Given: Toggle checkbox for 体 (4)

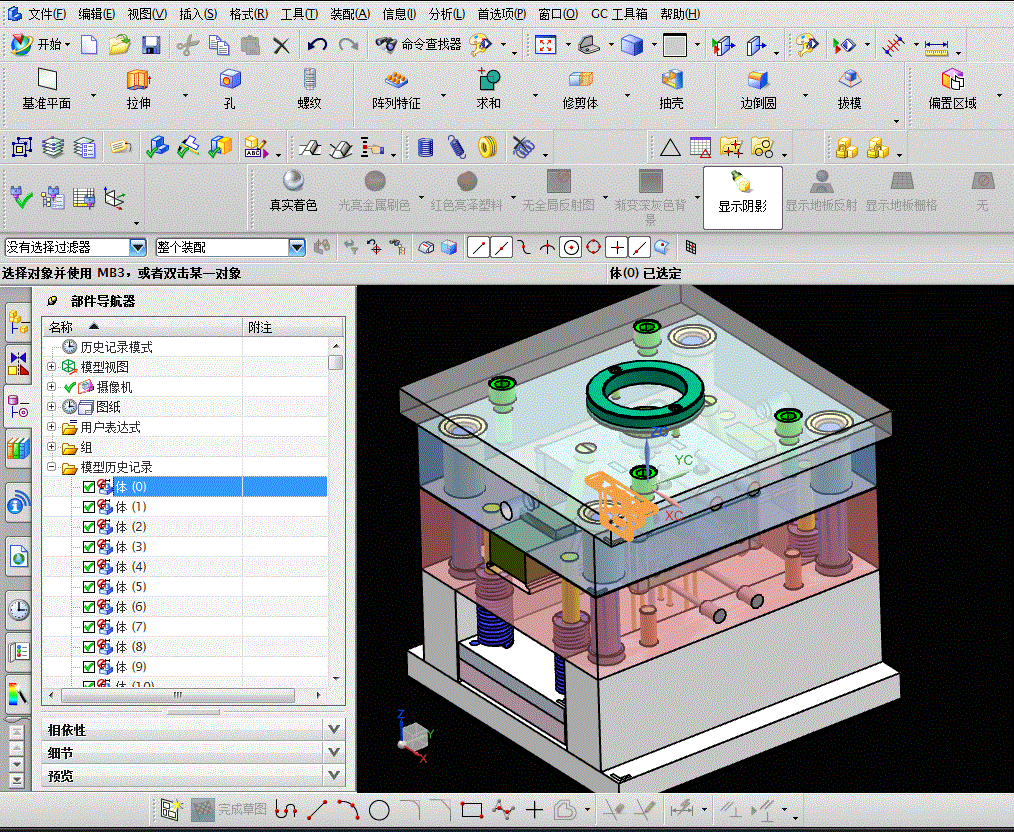Looking at the screenshot, I should (89, 567).
